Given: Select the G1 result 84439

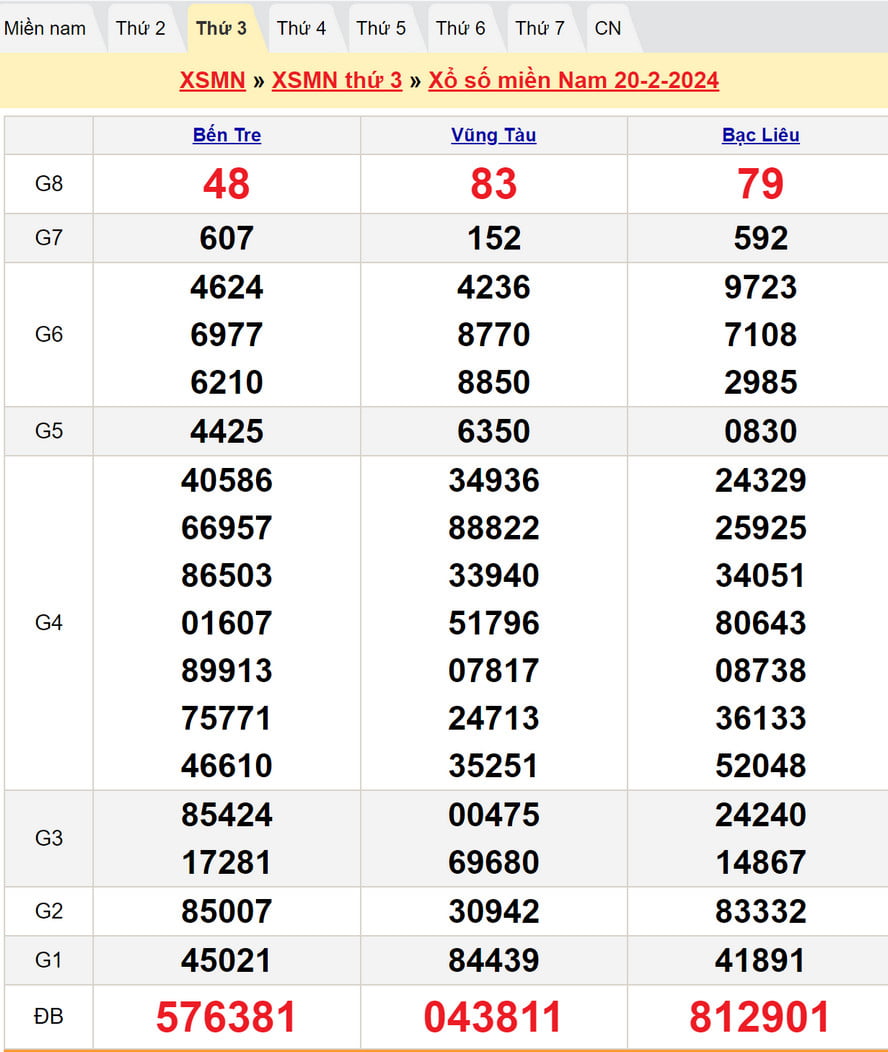Looking at the screenshot, I should click(x=494, y=961).
